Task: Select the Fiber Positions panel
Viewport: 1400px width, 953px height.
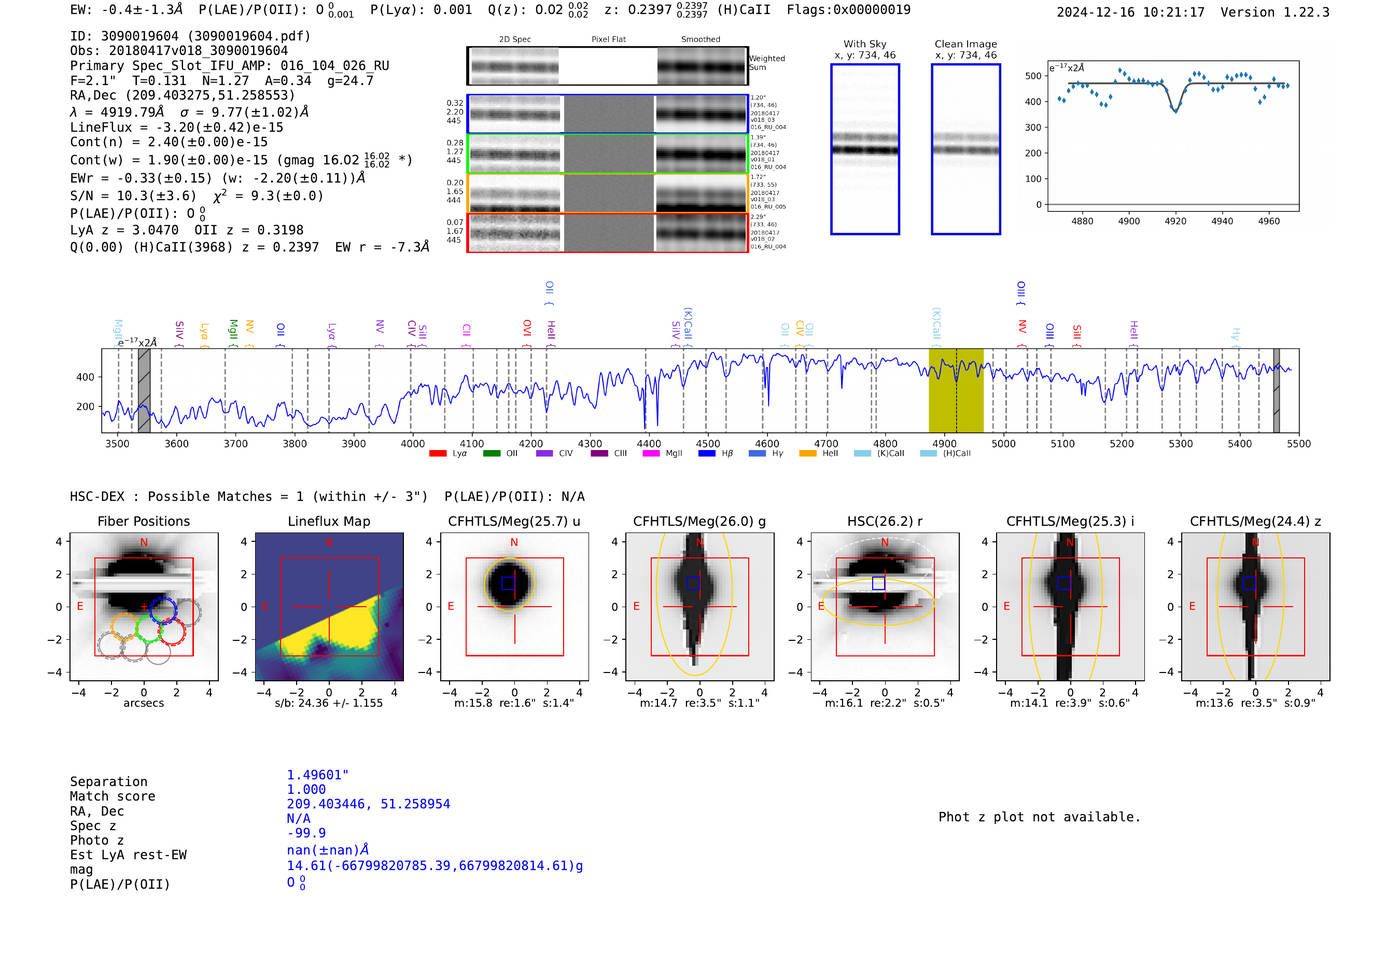Action: [x=144, y=606]
